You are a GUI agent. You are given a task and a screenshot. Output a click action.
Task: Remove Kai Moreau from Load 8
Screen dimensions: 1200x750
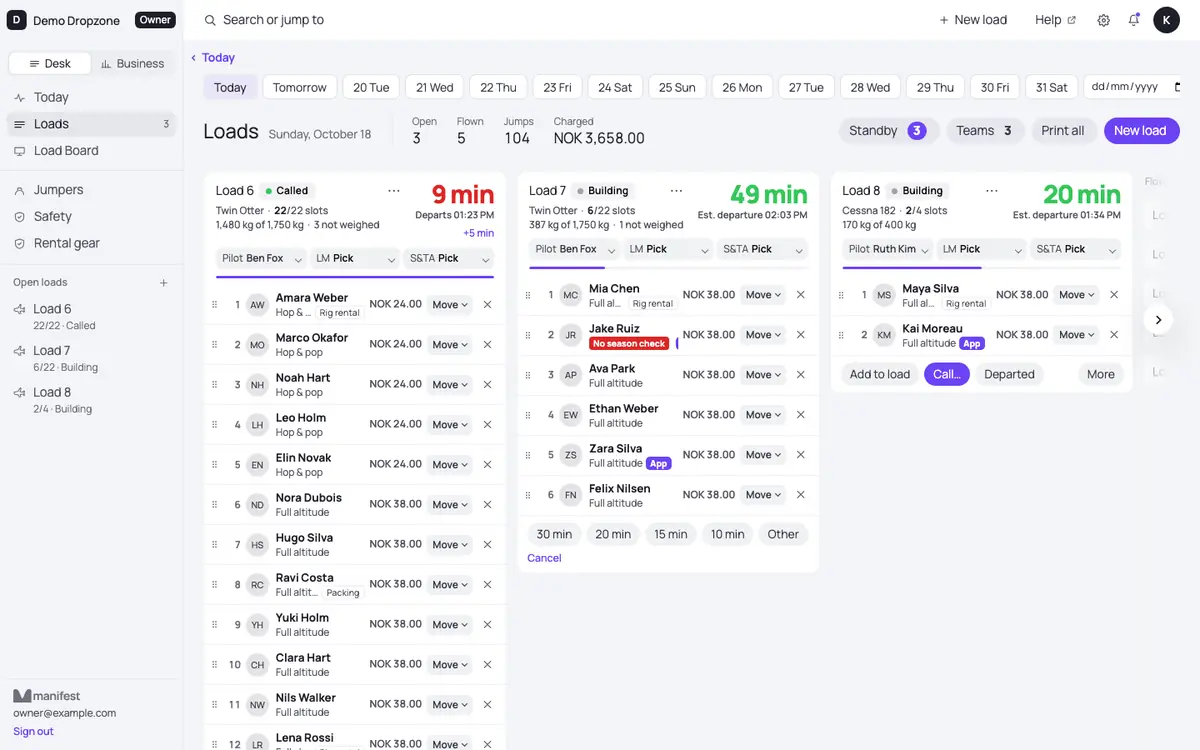click(x=1114, y=335)
